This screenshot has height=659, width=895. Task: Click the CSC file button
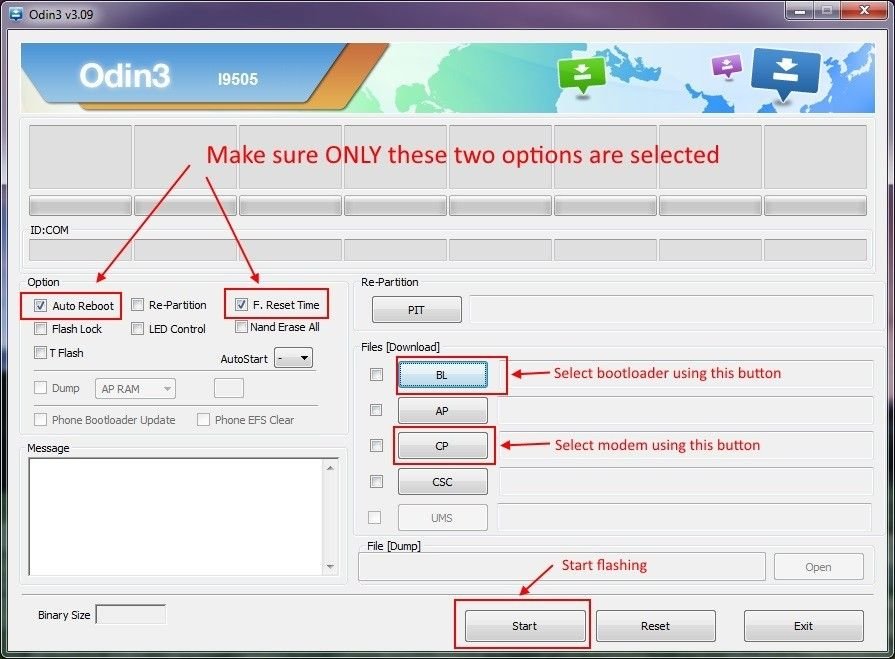coord(442,482)
